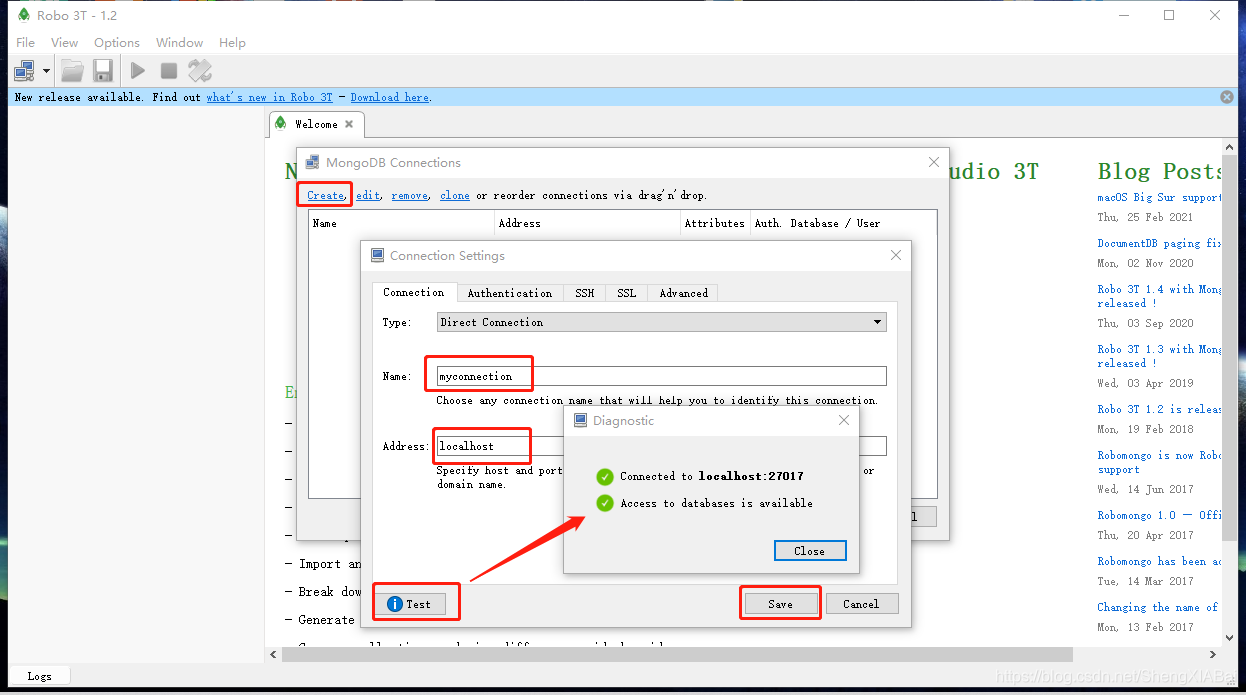1246x695 pixels.
Task: Open the Logs panel button
Action: (x=40, y=676)
